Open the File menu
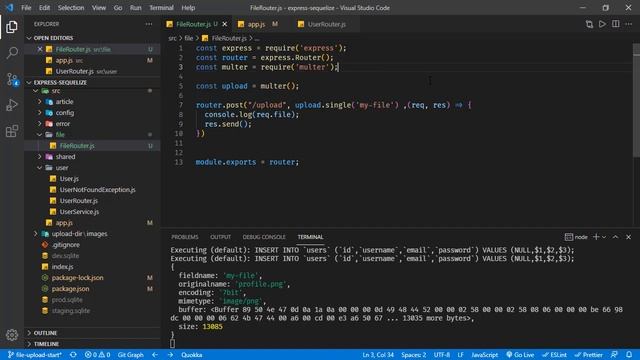Screen dimensions: 640x360 26,8
